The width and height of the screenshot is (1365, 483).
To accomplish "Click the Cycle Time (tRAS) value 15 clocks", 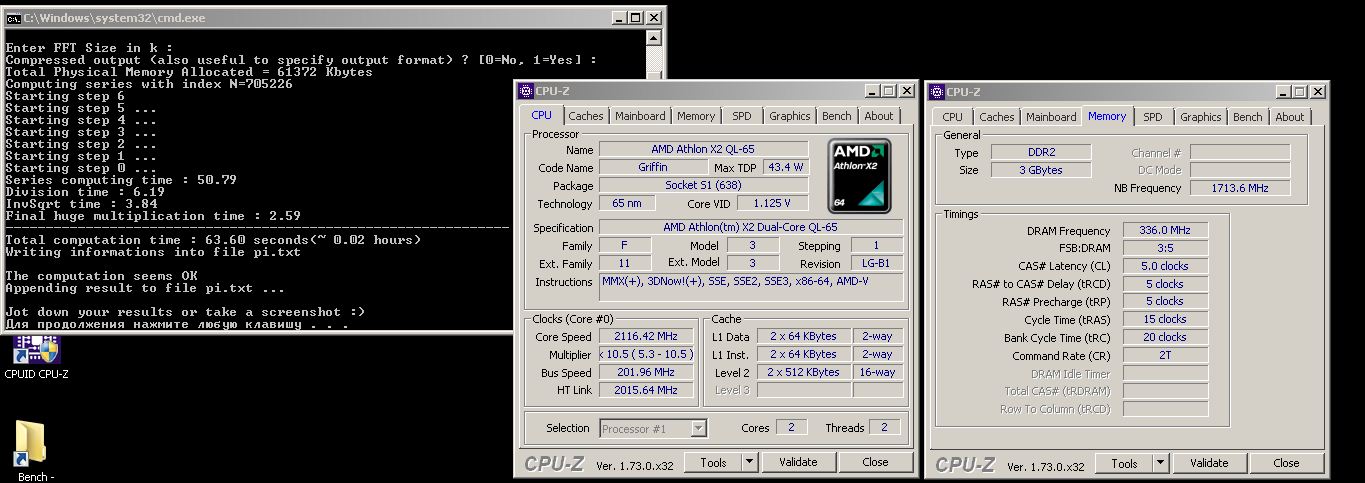I will click(x=1165, y=319).
